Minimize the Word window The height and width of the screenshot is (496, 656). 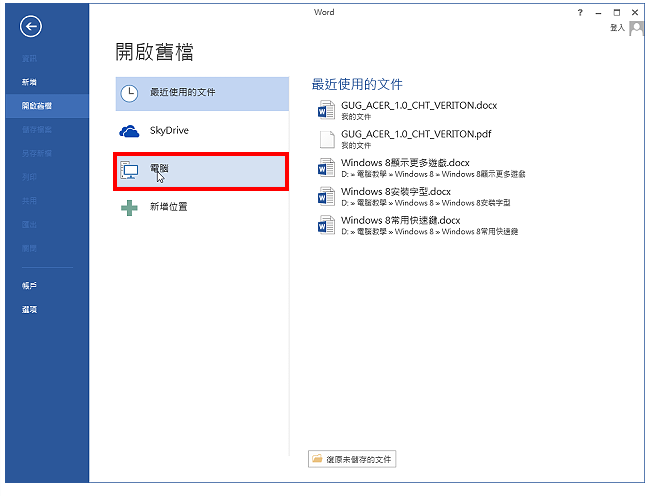pyautogui.click(x=598, y=13)
